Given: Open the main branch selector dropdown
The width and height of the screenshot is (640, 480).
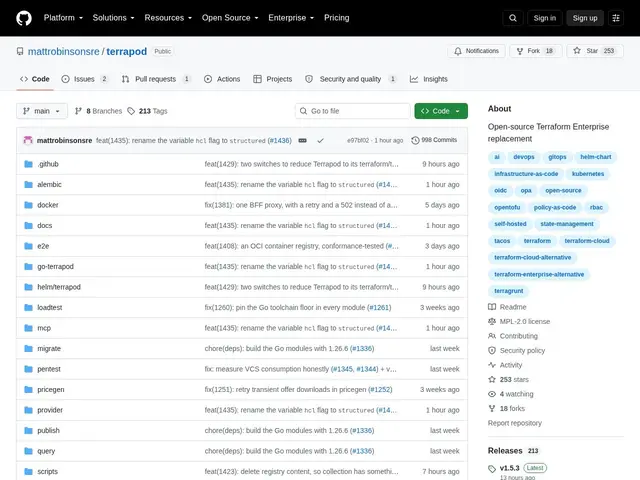Looking at the screenshot, I should tap(42, 111).
